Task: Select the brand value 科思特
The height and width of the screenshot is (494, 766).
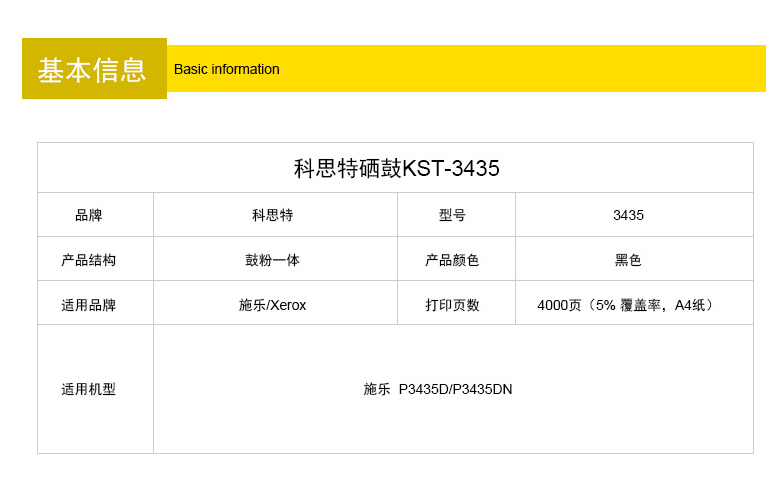Action: (272, 215)
